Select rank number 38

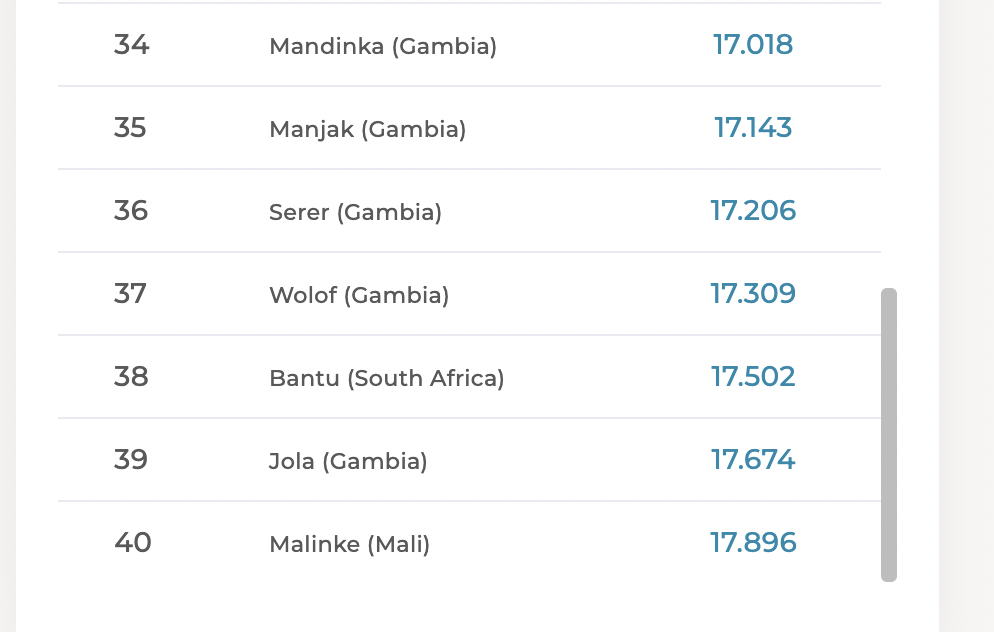click(131, 377)
